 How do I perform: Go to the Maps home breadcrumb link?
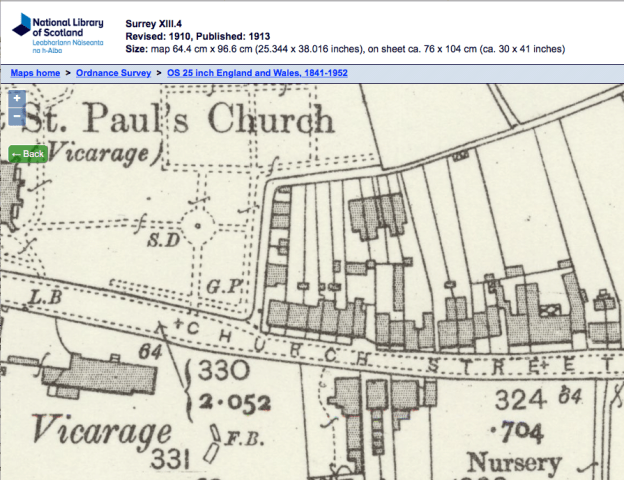[37, 73]
